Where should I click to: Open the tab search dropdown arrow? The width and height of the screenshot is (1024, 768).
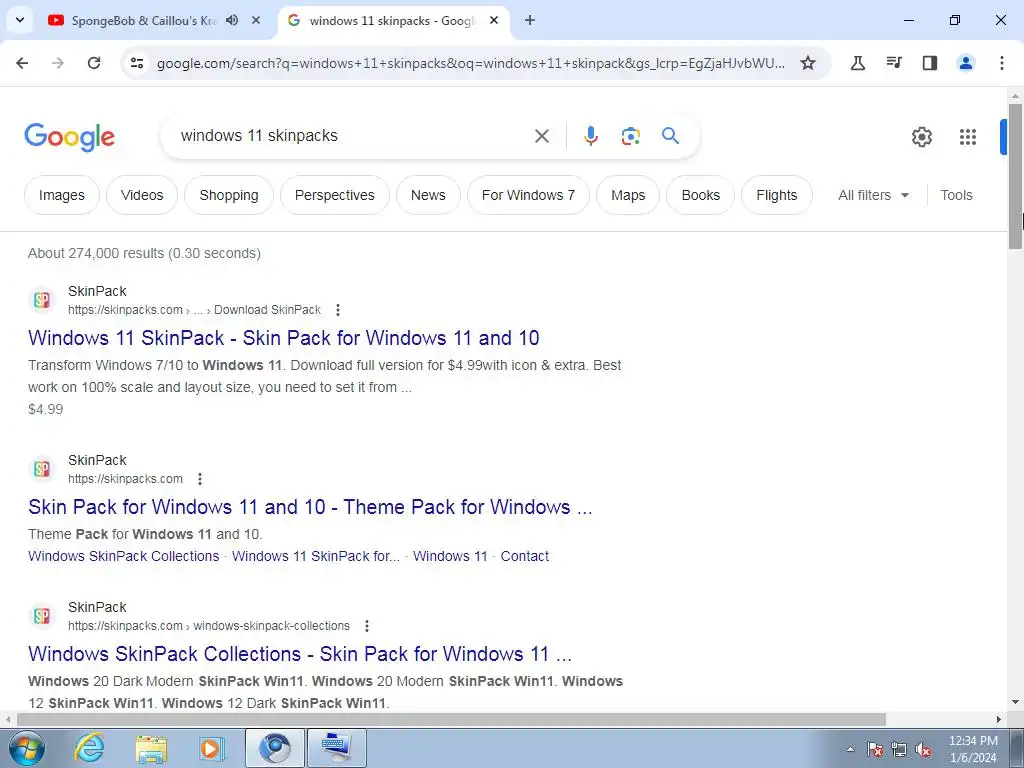(x=20, y=20)
